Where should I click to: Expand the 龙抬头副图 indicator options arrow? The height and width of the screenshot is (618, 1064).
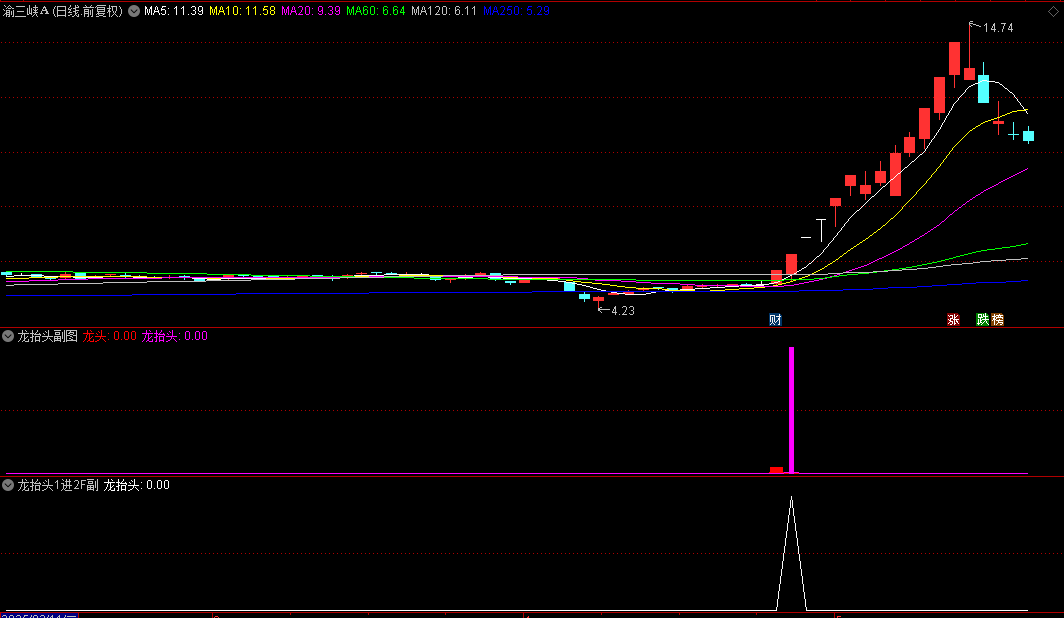8,336
